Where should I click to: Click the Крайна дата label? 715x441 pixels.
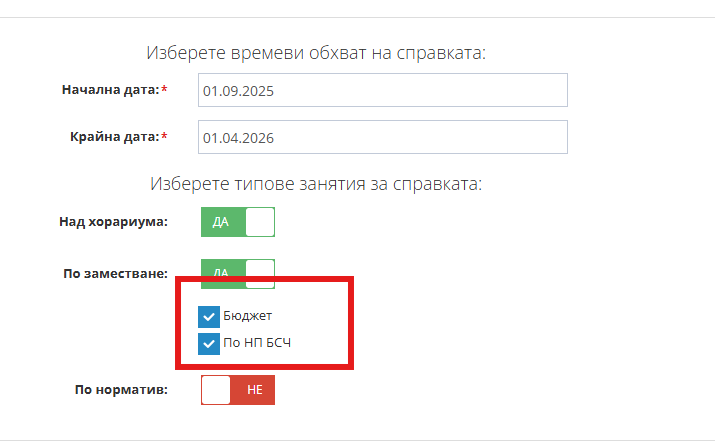(114, 137)
